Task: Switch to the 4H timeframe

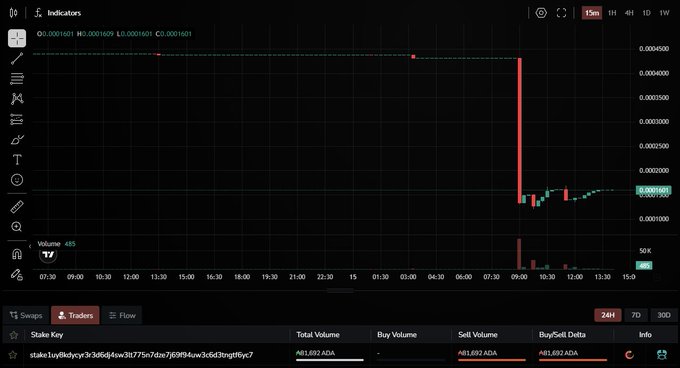Action: click(x=629, y=13)
